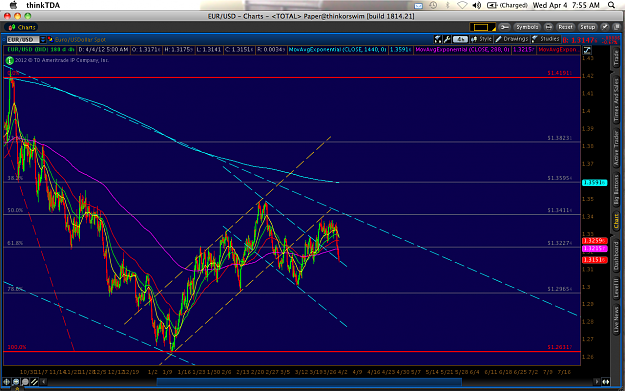
Task: Click the Time Machine clock icon
Action: 433,5
